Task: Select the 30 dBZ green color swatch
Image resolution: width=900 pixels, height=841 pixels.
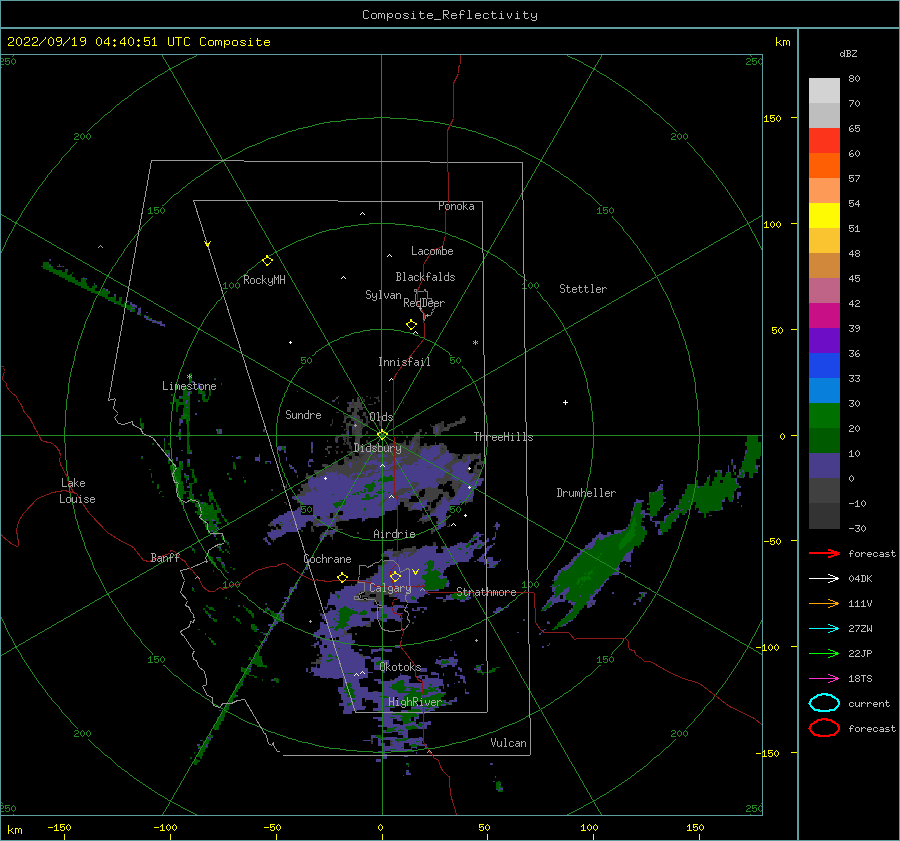Action: coord(824,416)
